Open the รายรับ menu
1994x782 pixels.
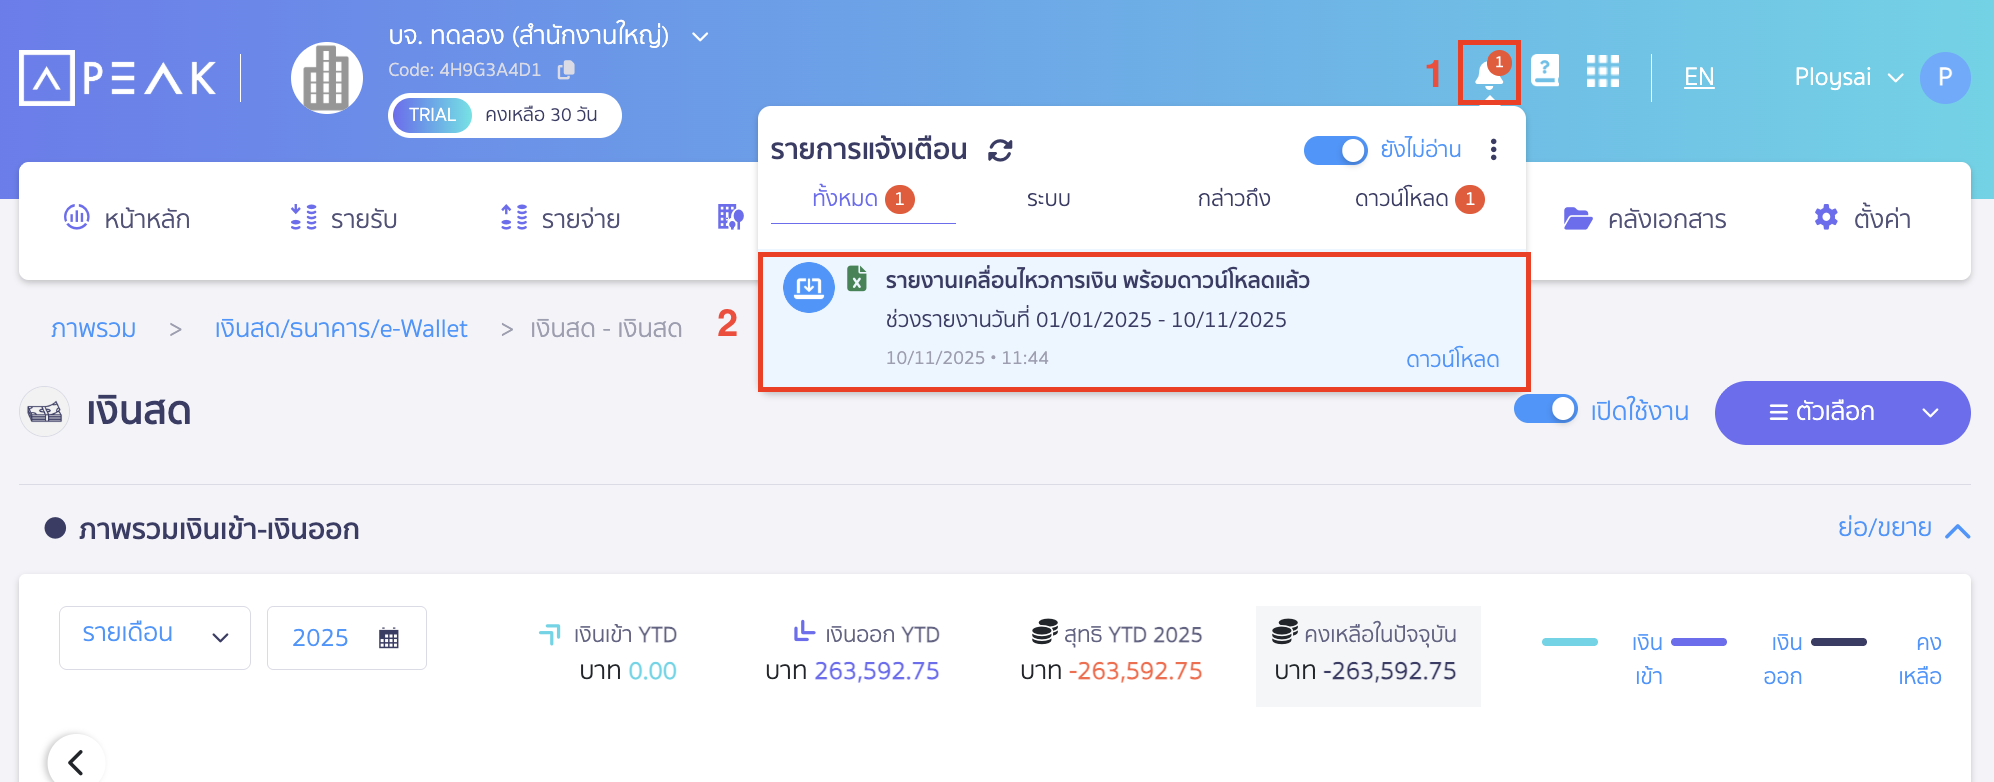(x=344, y=219)
